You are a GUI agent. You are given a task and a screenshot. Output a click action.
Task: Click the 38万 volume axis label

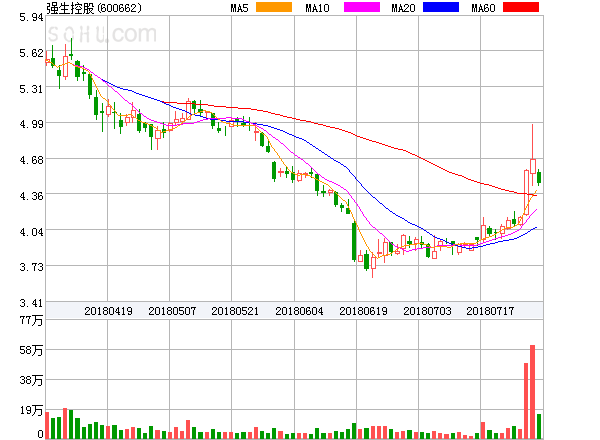31,380
